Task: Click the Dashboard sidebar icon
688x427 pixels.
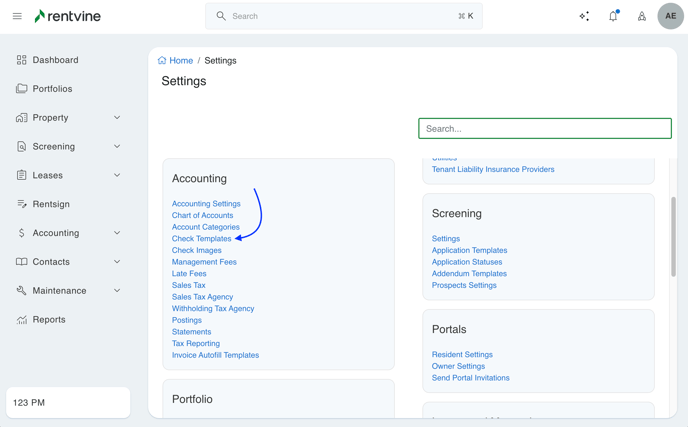Action: click(21, 60)
